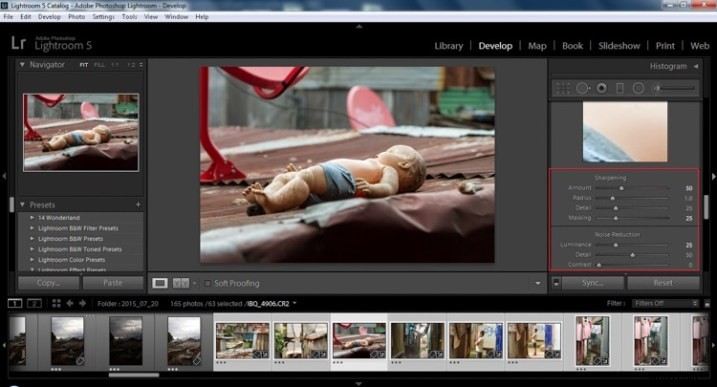Image resolution: width=717 pixels, height=387 pixels.
Task: Adjust the Sharpening Radius slider
Action: tap(613, 198)
